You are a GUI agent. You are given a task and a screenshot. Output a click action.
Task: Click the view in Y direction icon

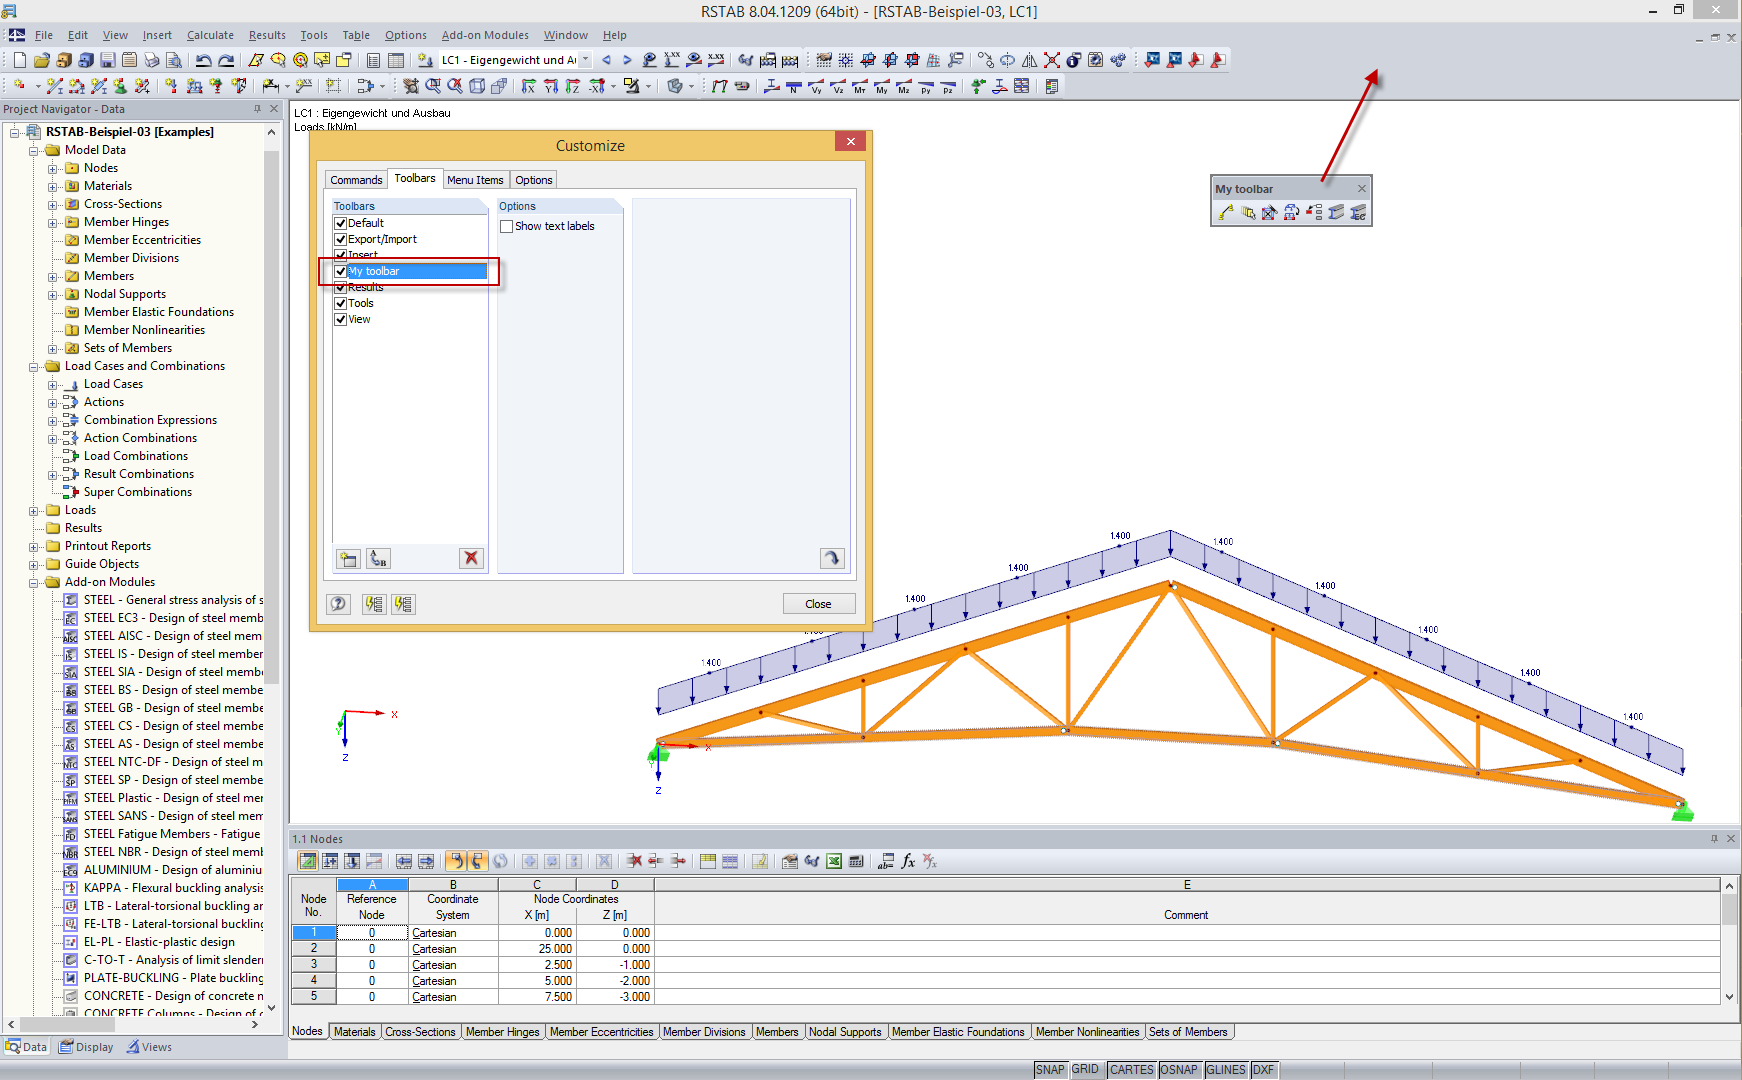(551, 86)
